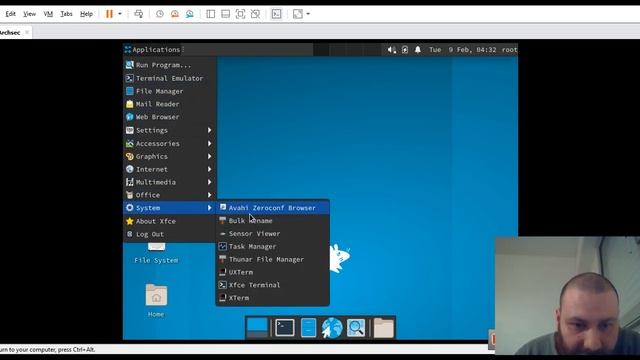Open folder icon in the dock

[384, 327]
